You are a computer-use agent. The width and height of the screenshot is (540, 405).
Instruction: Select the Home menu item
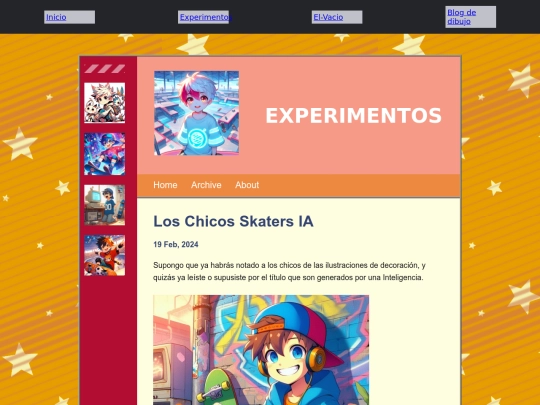click(x=165, y=185)
